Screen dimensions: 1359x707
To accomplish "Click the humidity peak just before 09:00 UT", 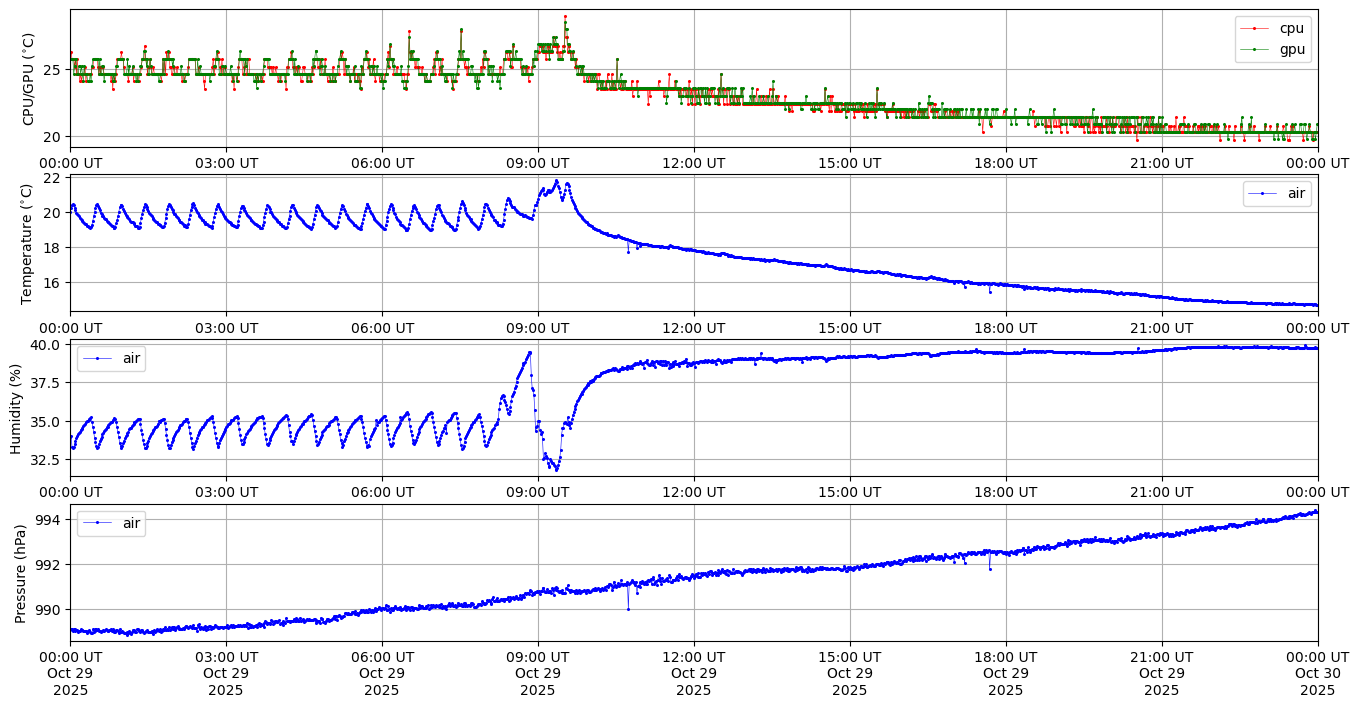I will tap(529, 352).
